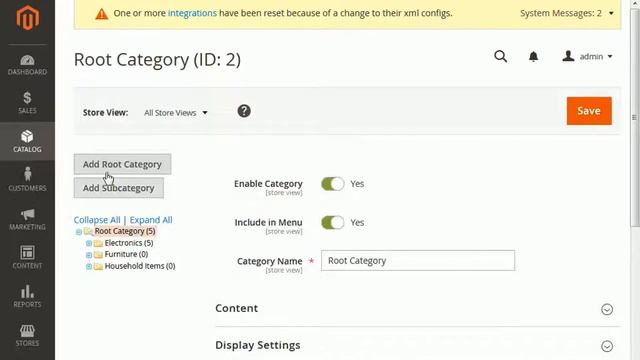Screen dimensions: 640x360
Task: Click the search magnifier icon
Action: pos(500,56)
